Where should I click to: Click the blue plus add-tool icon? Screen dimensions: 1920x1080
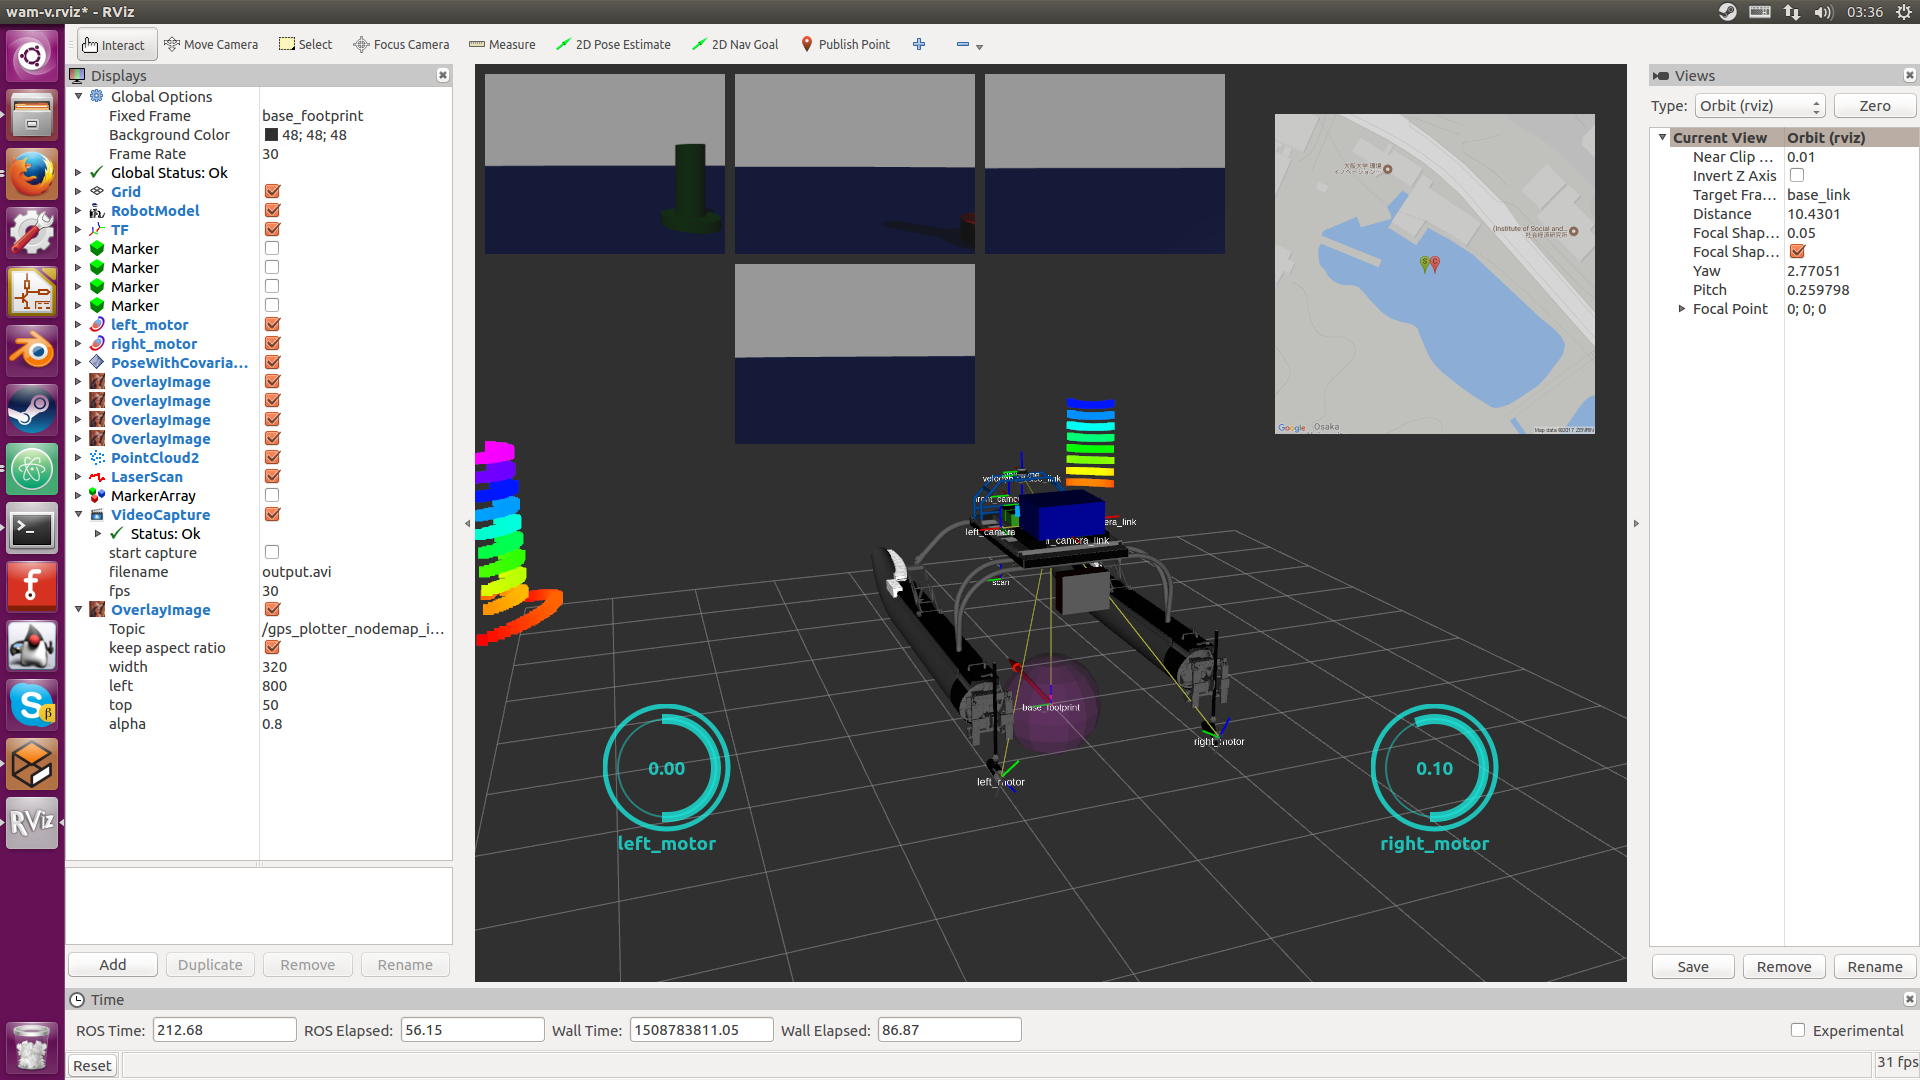919,45
